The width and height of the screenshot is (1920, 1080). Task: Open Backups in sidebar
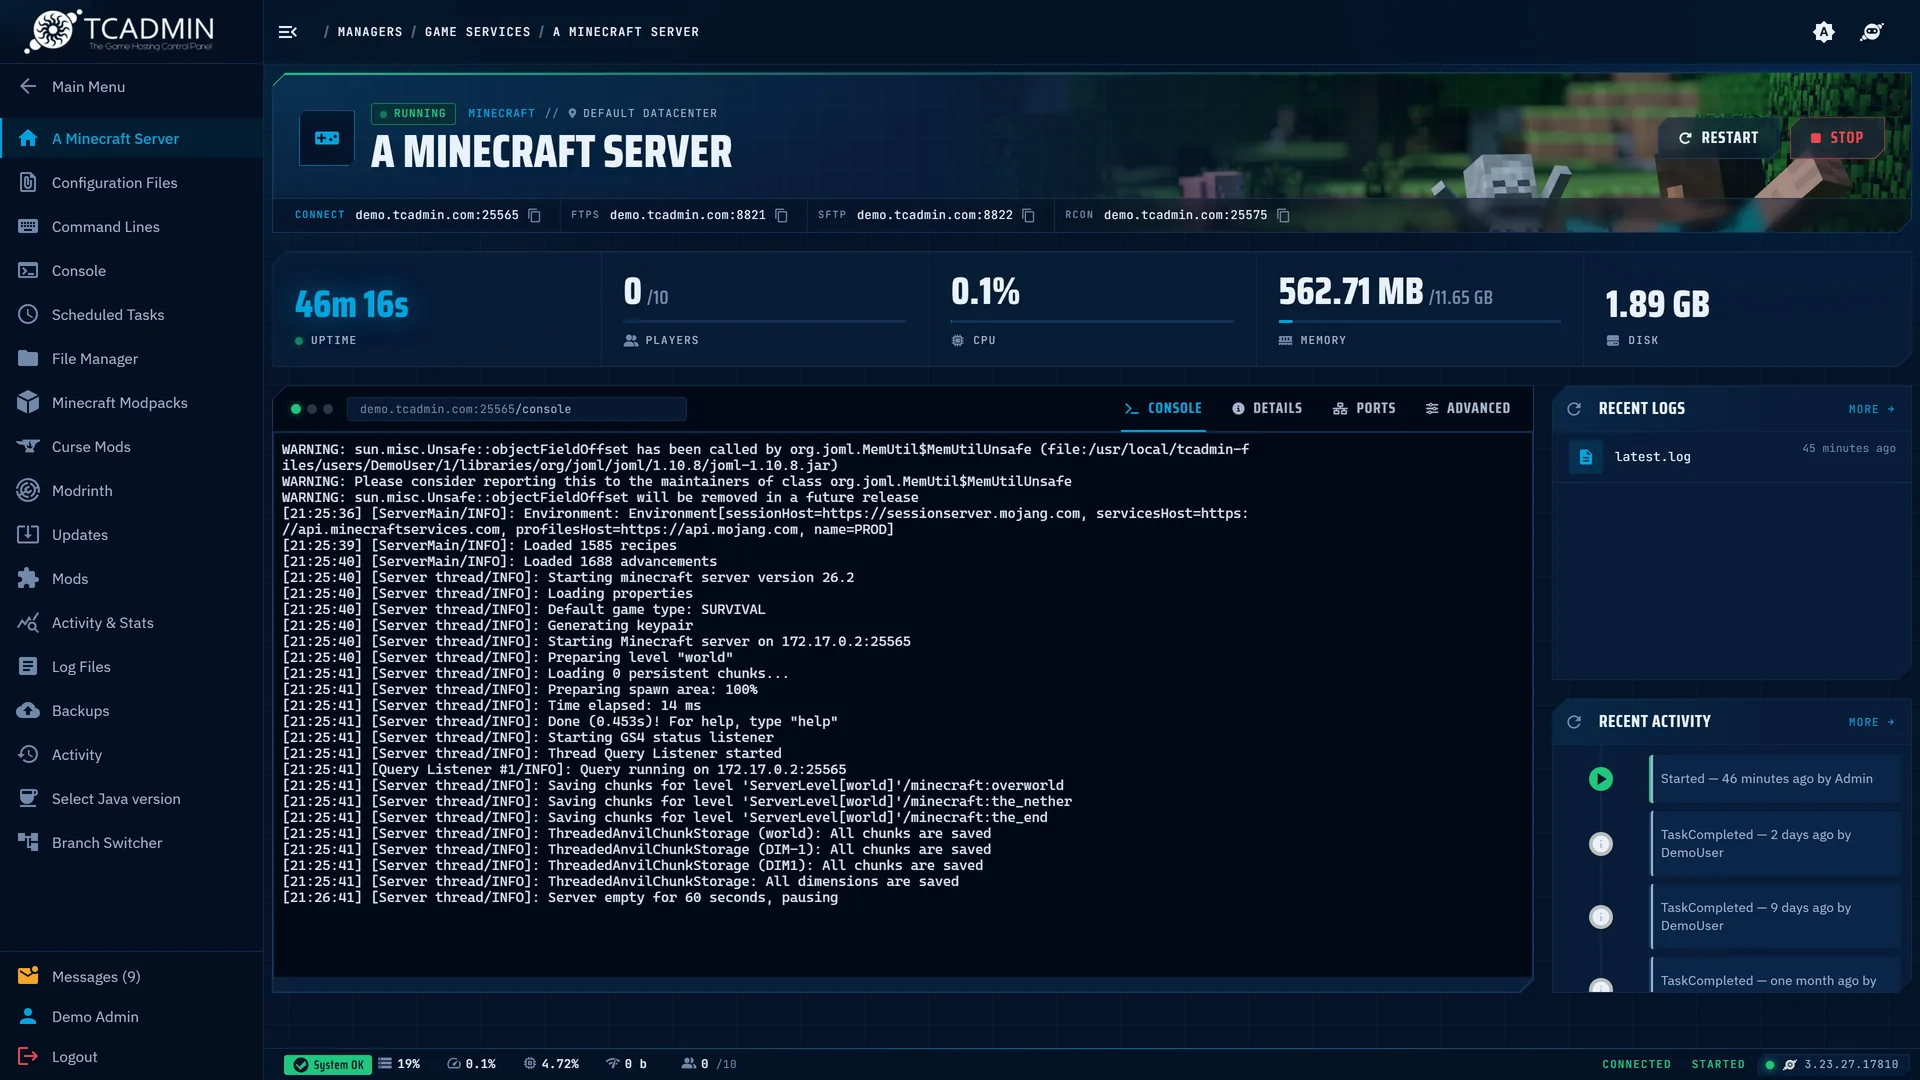tap(131, 711)
